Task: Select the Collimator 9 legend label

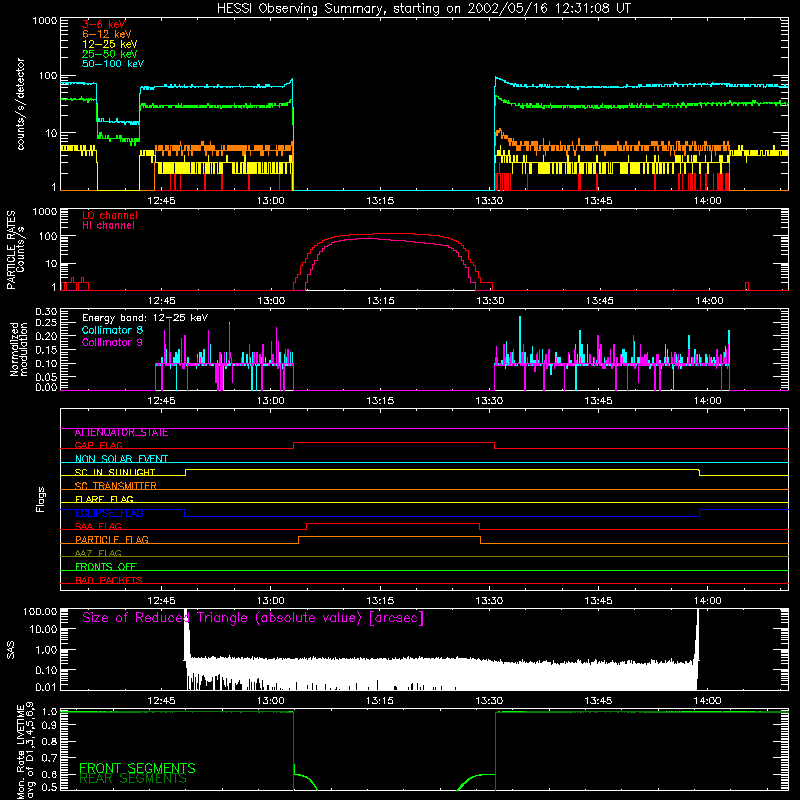Action: 113,342
